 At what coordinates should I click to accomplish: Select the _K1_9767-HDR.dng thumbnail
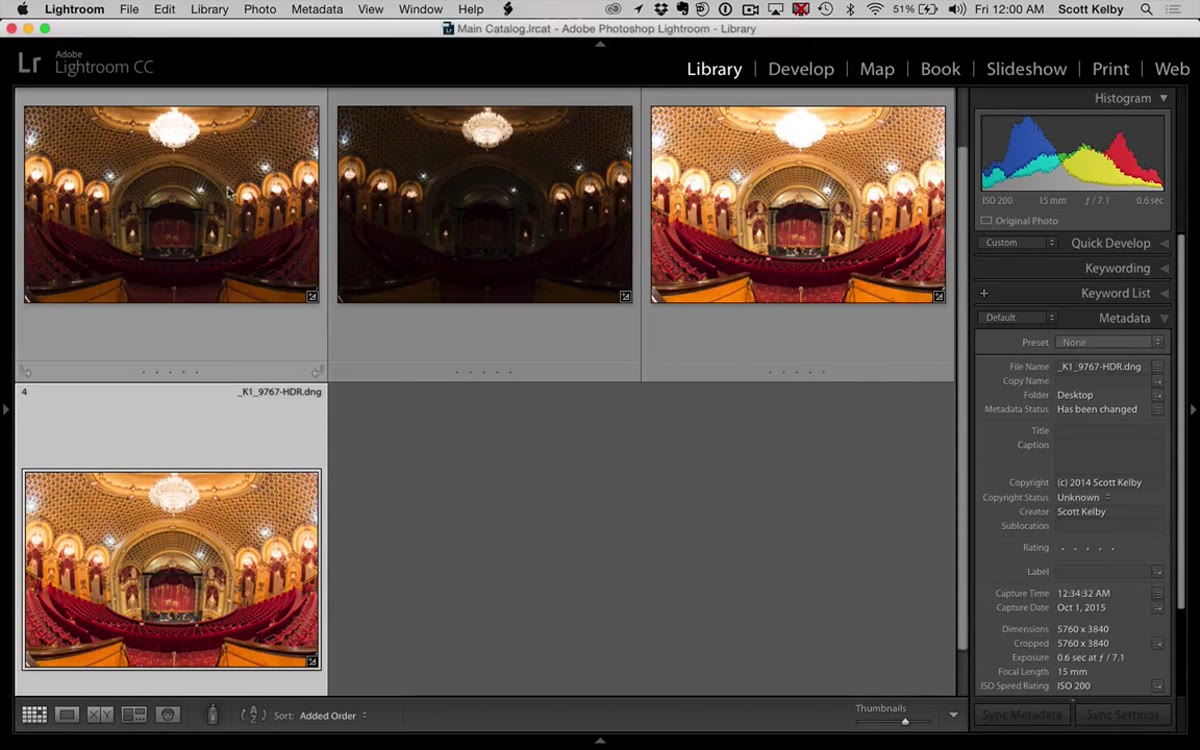(172, 570)
